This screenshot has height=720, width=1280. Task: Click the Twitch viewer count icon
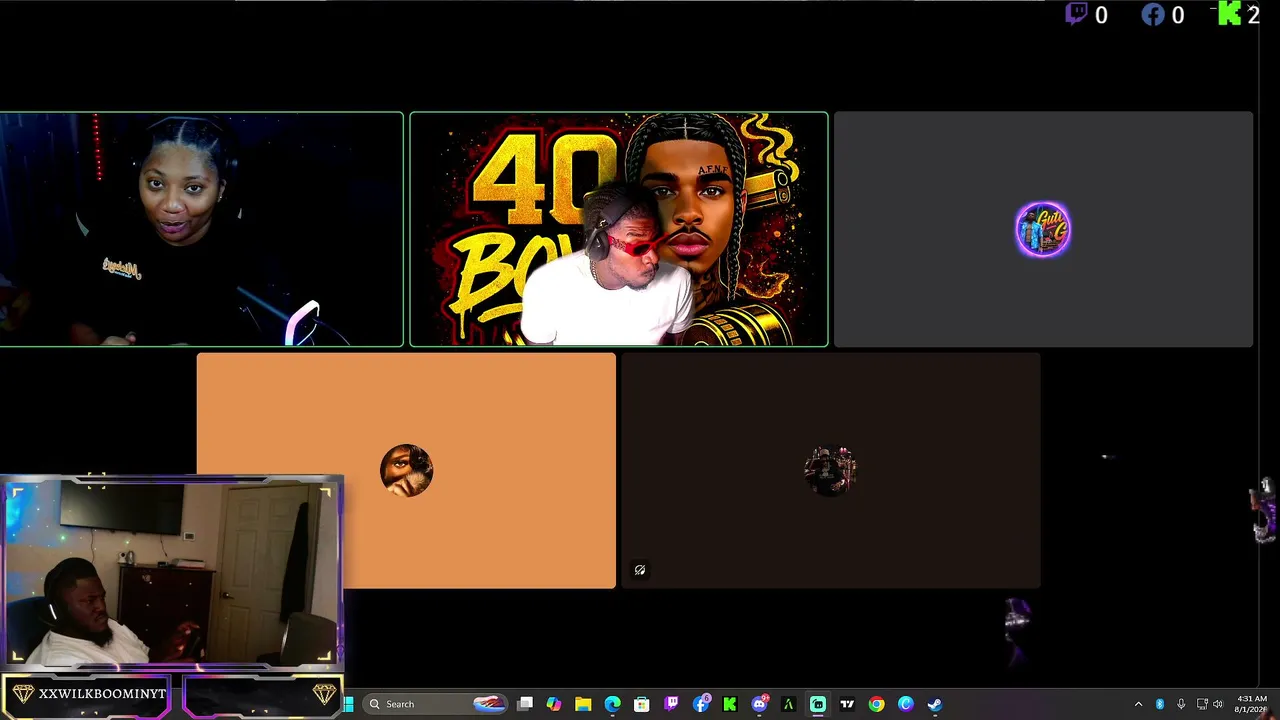point(1076,14)
